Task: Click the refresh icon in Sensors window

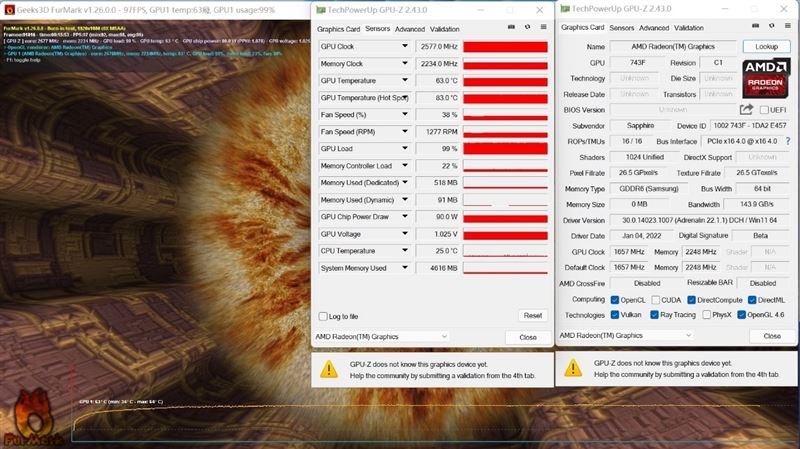Action: (x=528, y=27)
